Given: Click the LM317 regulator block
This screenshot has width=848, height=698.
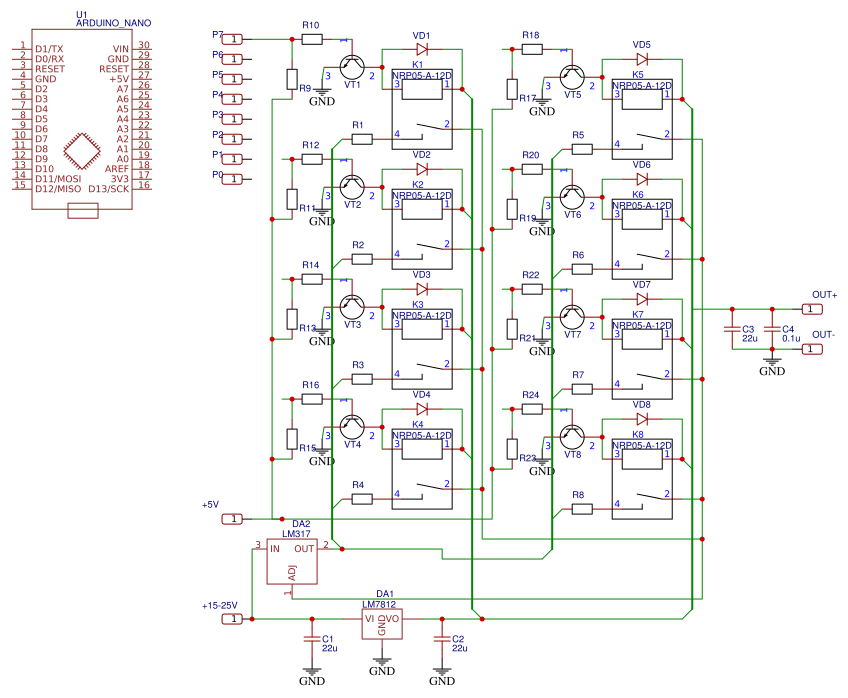Looking at the screenshot, I should tap(292, 562).
